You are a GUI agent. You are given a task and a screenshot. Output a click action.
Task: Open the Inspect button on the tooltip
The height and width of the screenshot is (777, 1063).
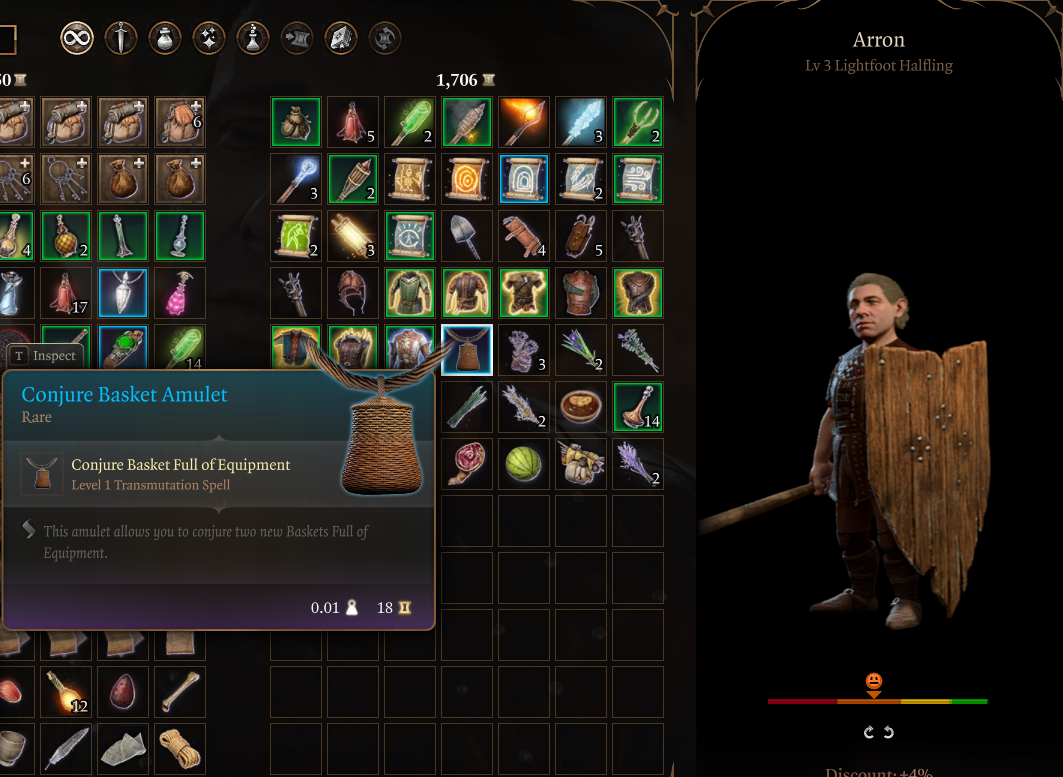[x=45, y=355]
